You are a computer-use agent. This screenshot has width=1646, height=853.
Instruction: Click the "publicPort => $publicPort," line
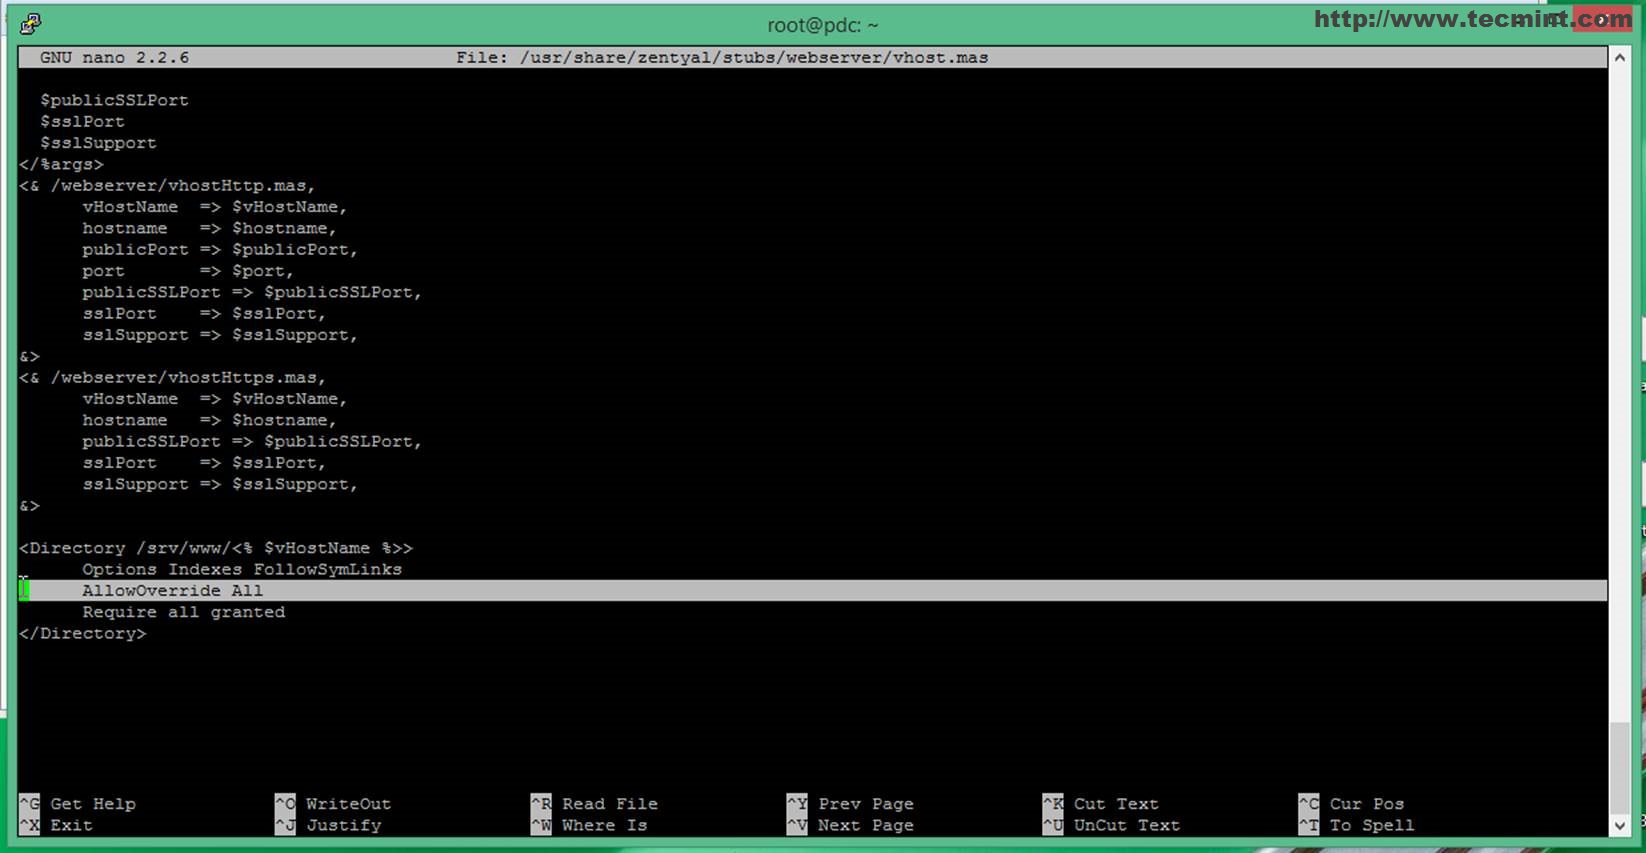pyautogui.click(x=220, y=250)
